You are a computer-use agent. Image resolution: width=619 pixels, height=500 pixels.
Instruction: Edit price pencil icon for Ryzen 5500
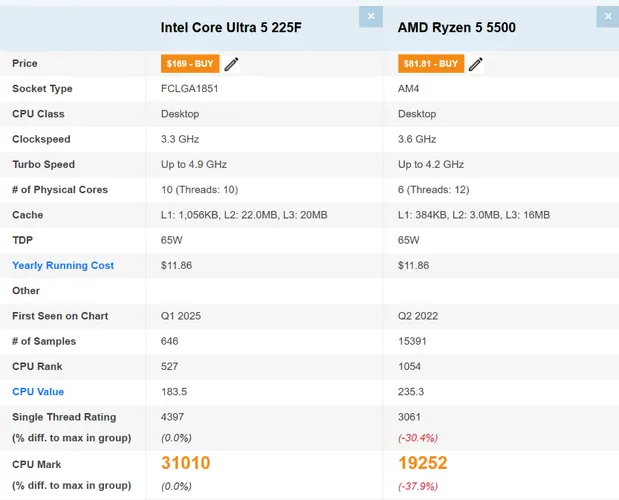click(x=476, y=64)
